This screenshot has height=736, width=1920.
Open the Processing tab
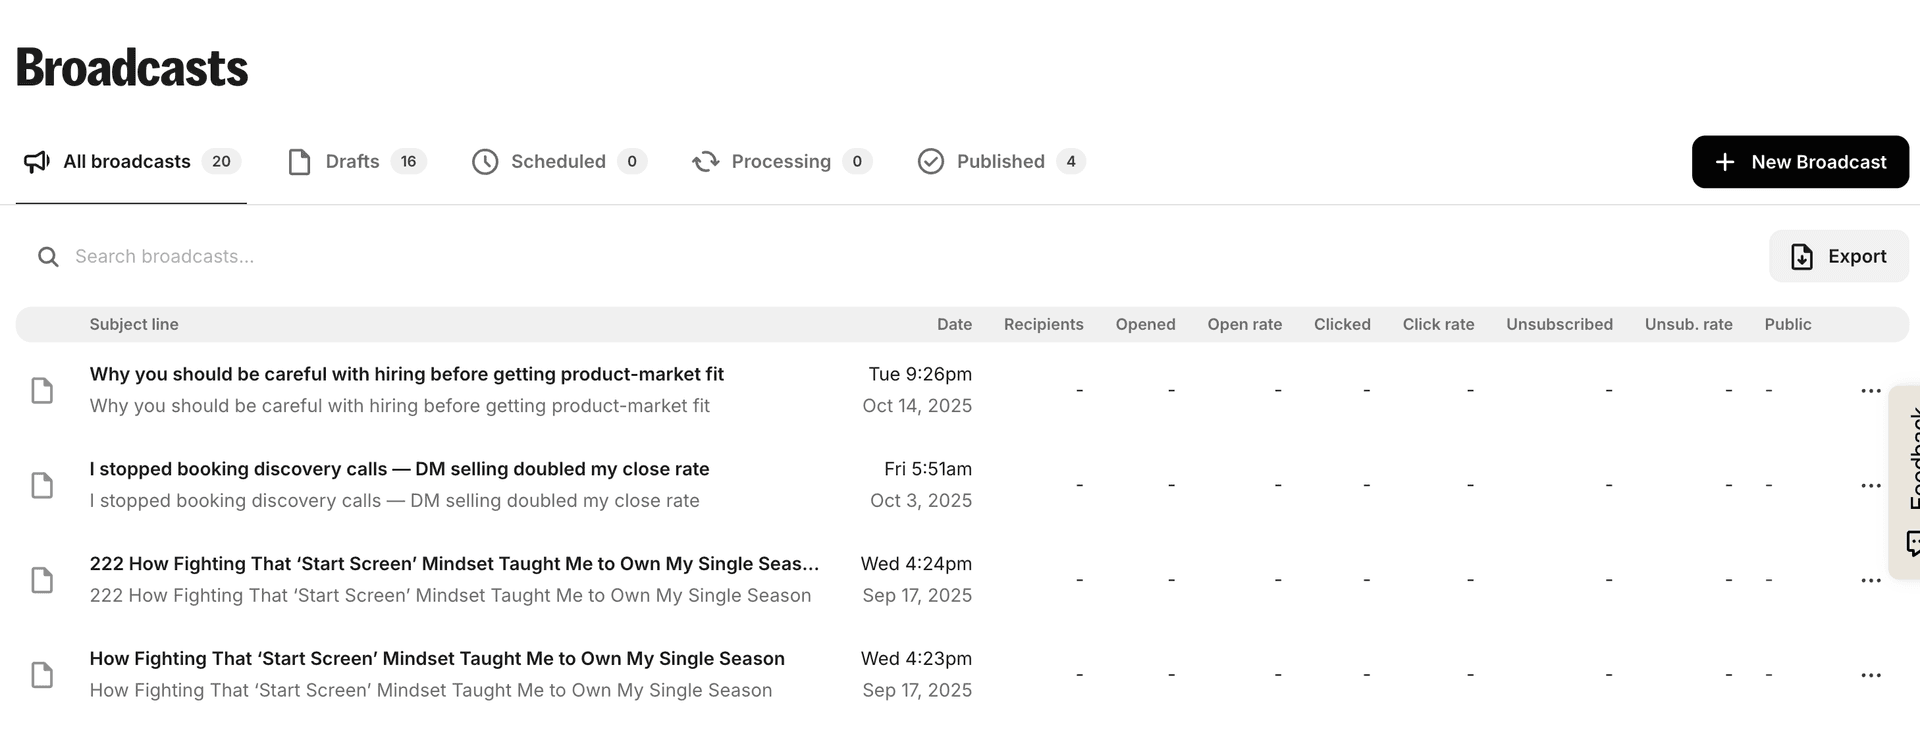click(781, 162)
